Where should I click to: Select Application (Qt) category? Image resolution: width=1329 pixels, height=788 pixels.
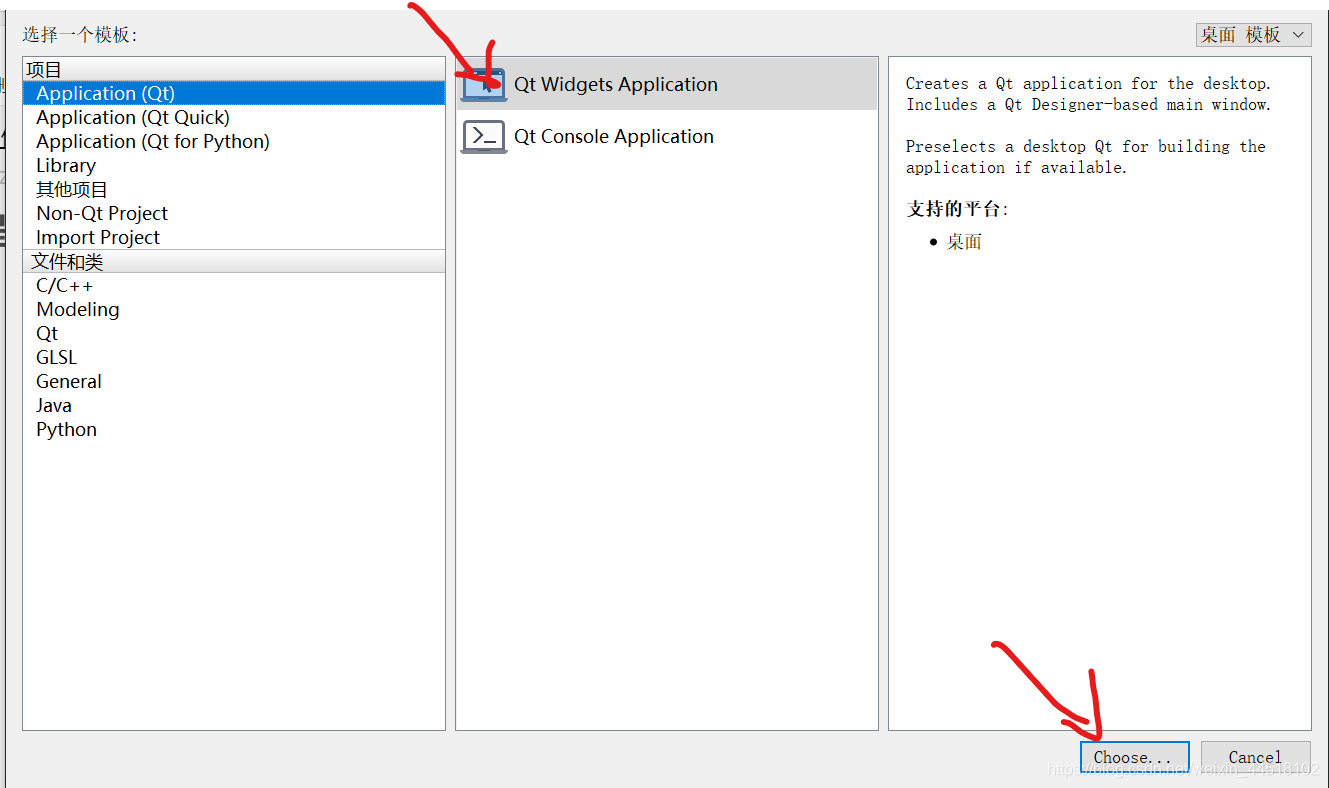point(234,93)
